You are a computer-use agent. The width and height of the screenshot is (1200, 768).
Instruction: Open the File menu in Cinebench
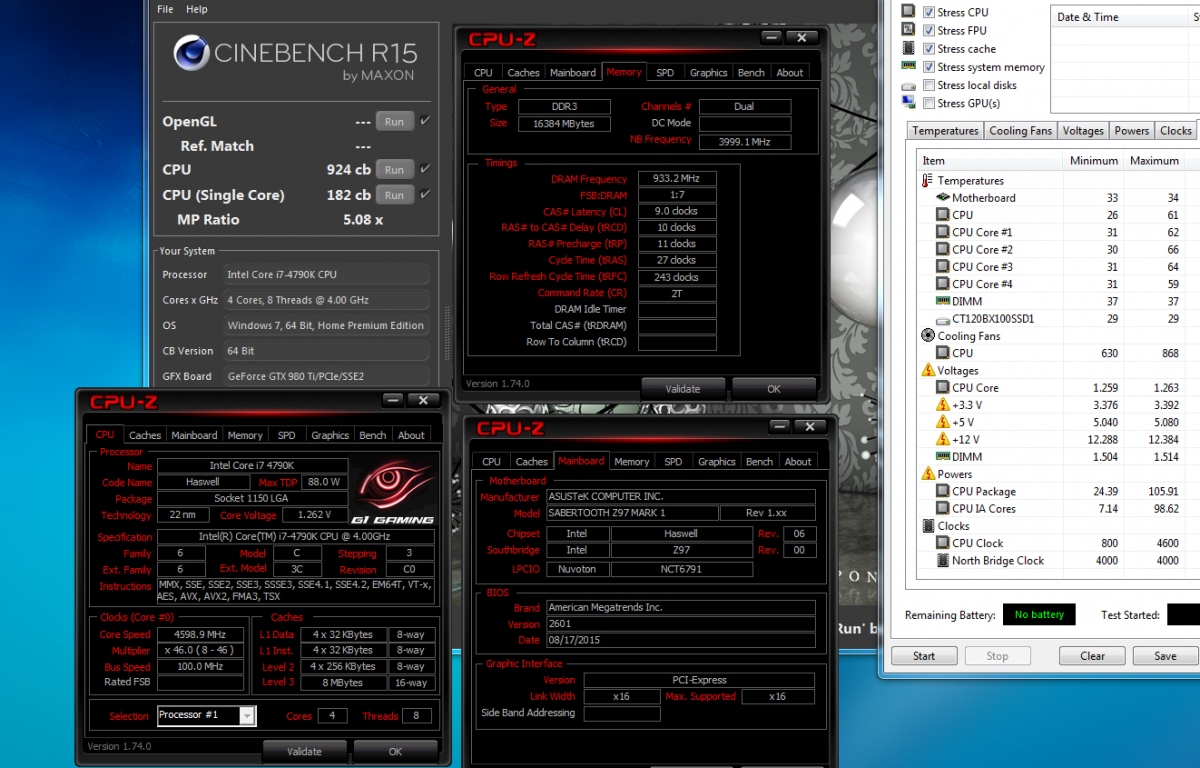coord(165,9)
